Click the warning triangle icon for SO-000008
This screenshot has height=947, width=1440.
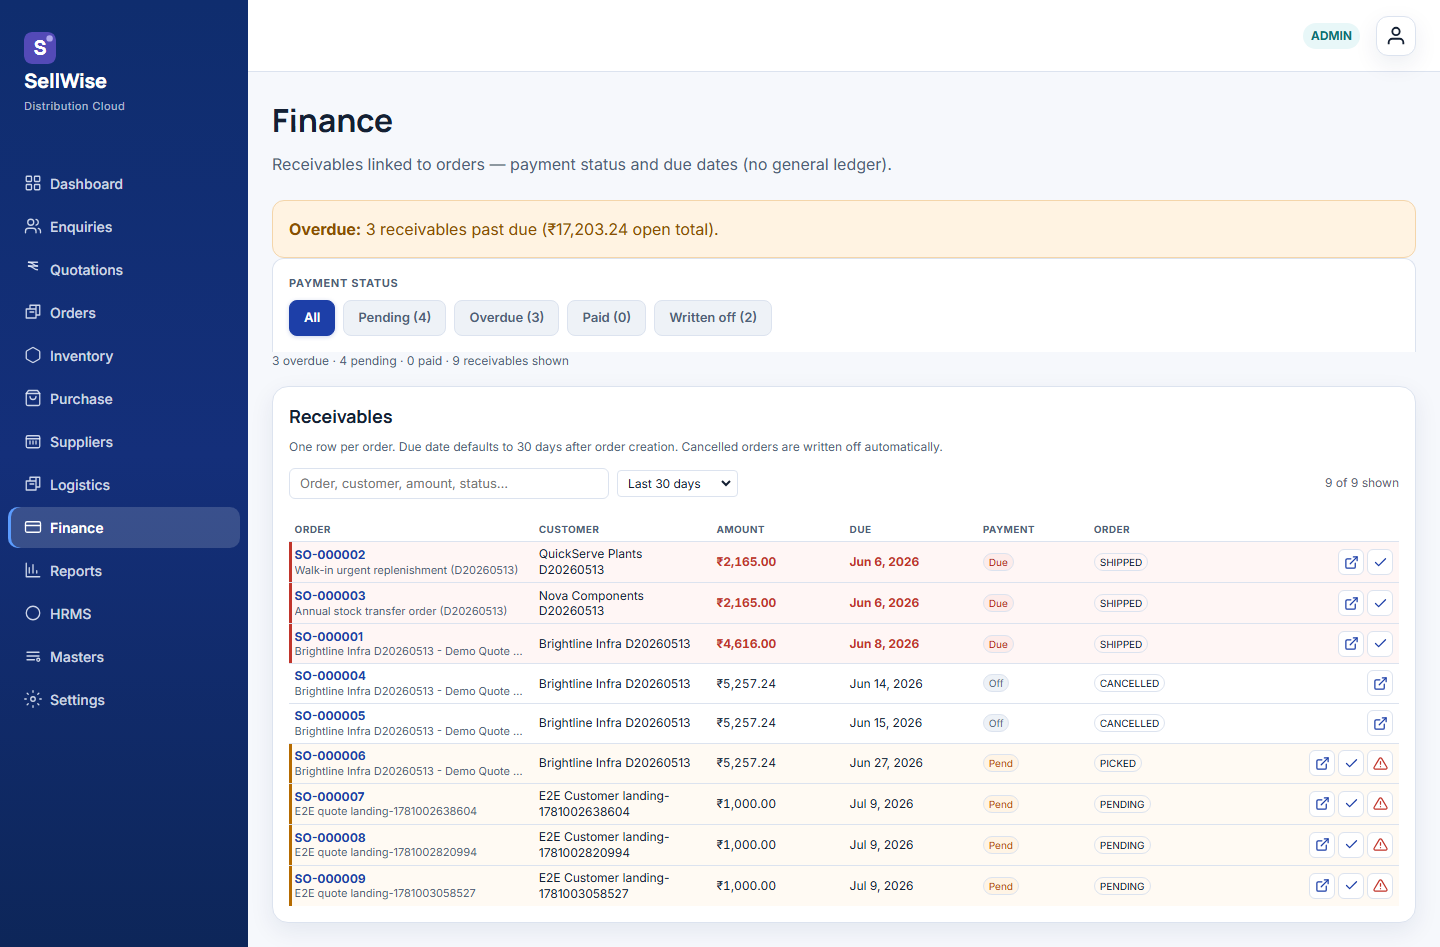(x=1380, y=844)
